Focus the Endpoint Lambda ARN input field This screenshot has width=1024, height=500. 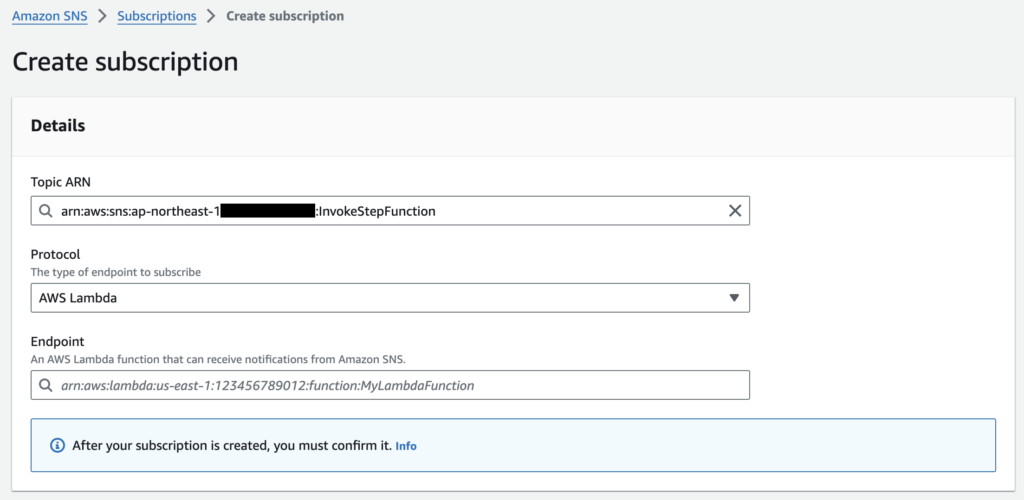click(x=390, y=385)
